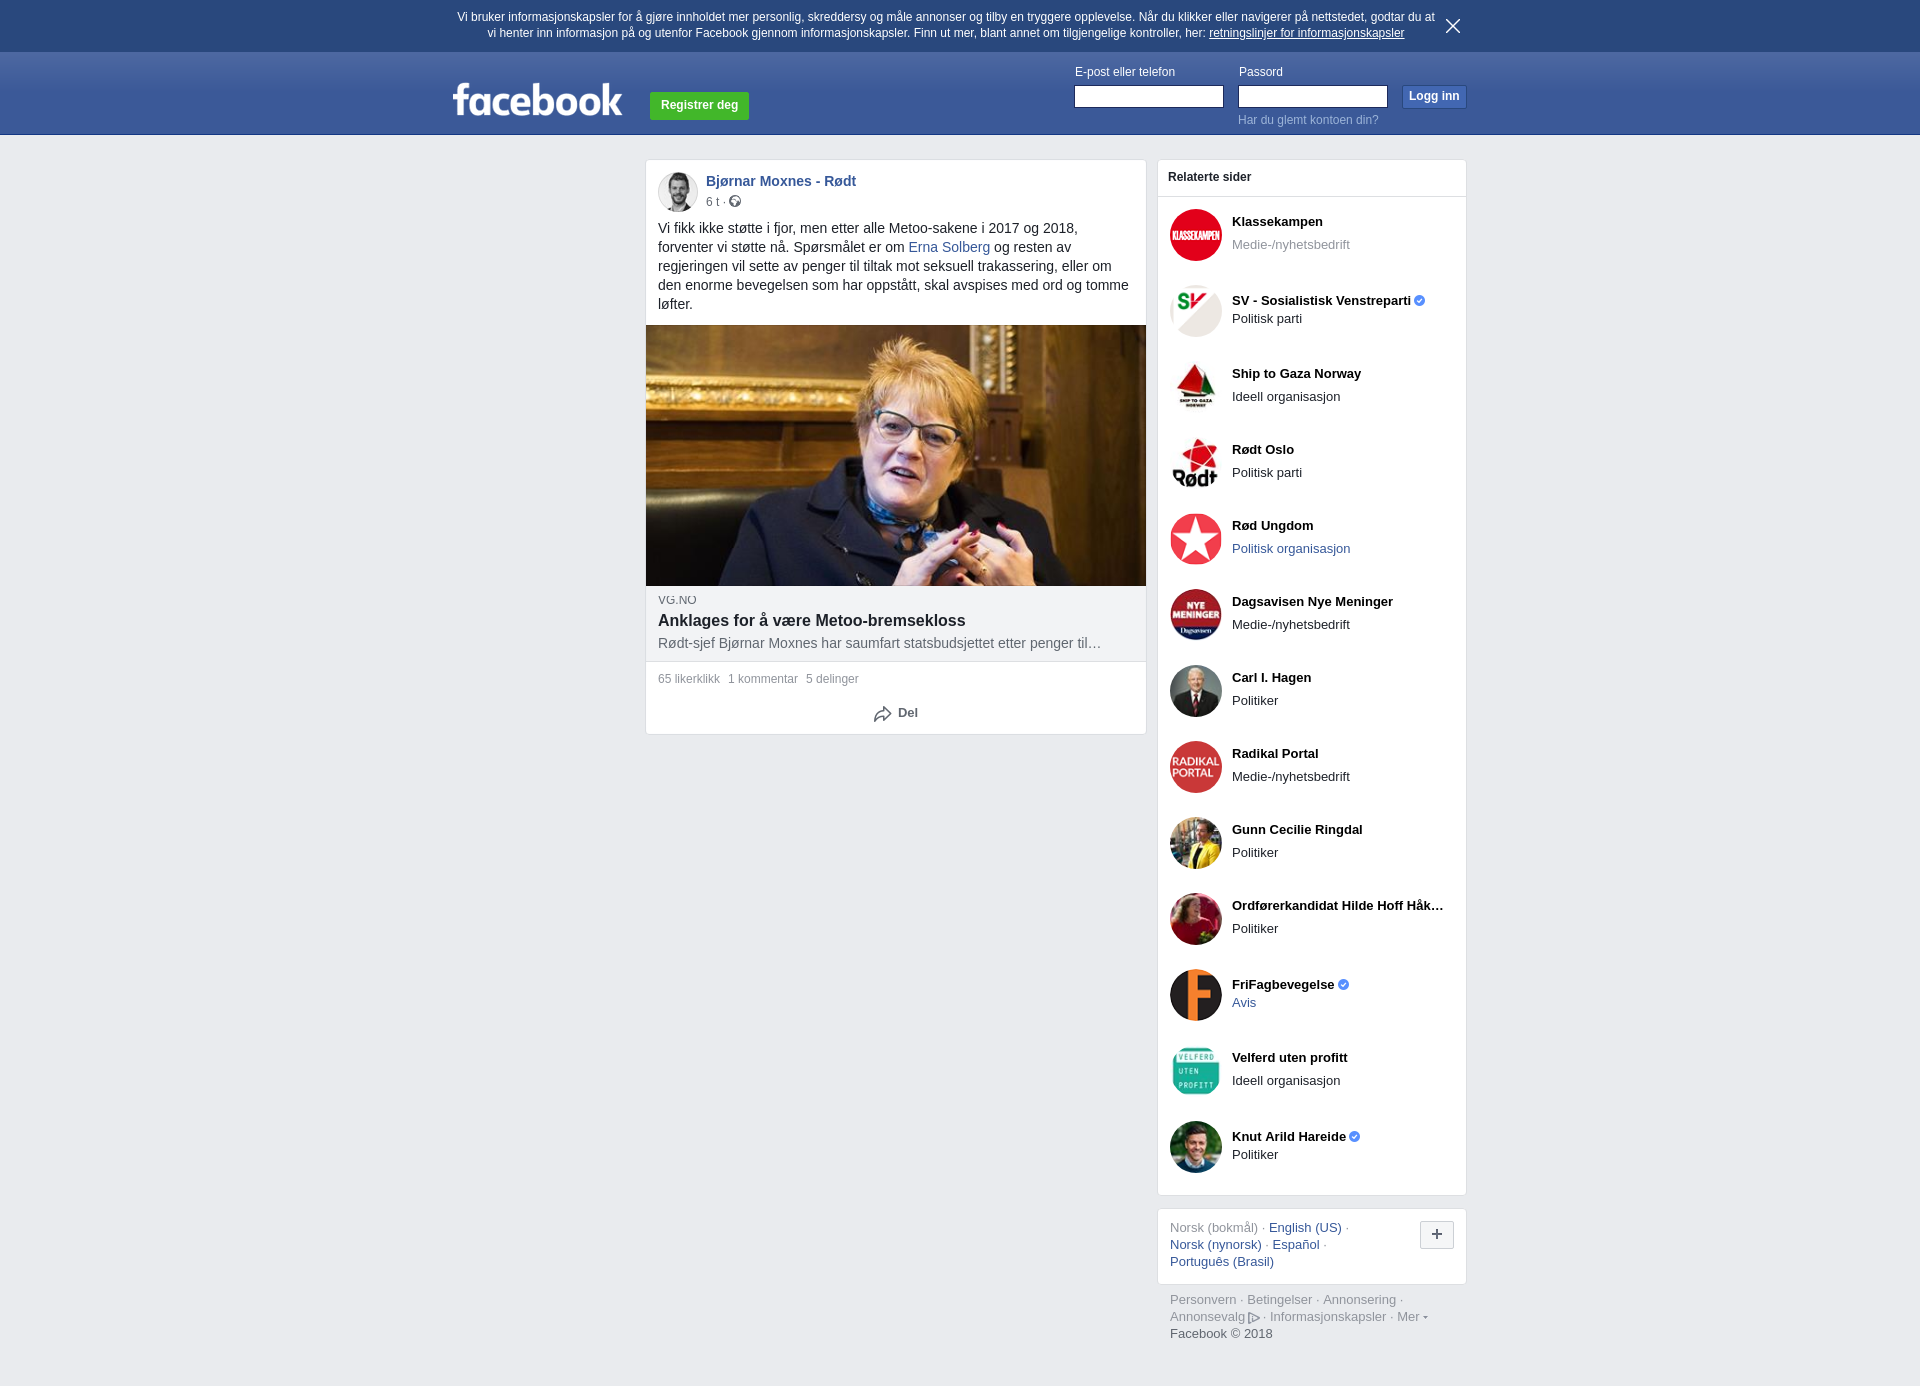Open the Avis category link
Viewport: 1920px width, 1386px height.
[1244, 1003]
